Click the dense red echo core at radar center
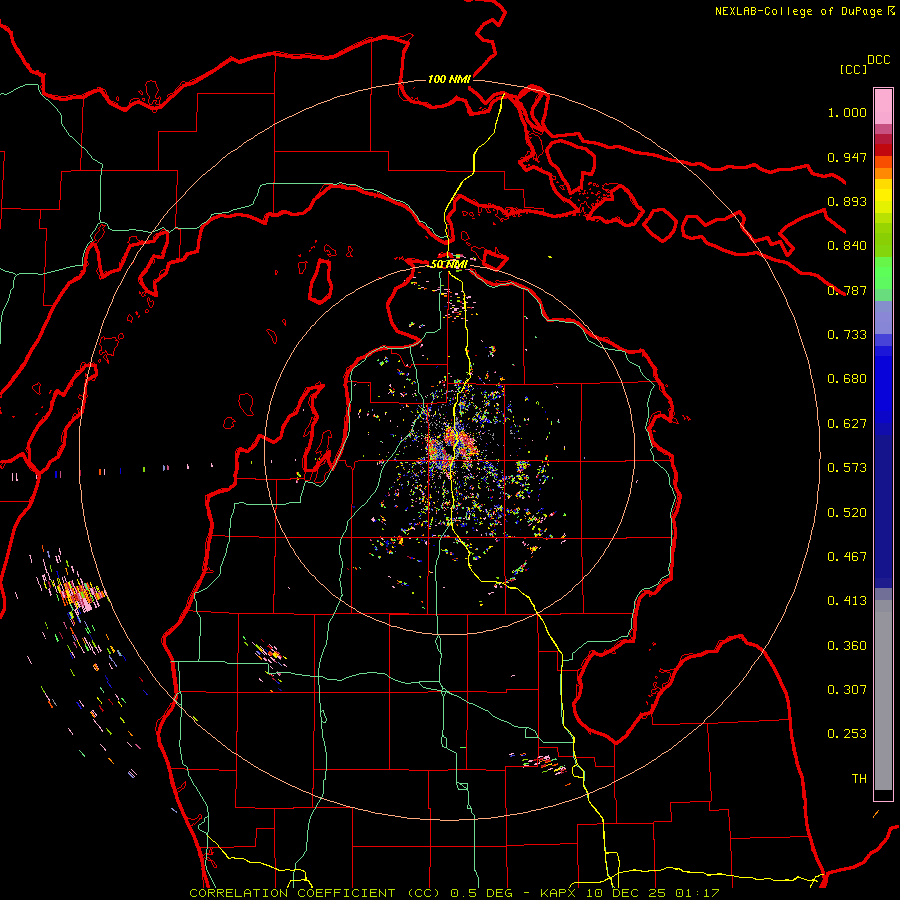Screen dimensions: 900x900 coord(451,447)
